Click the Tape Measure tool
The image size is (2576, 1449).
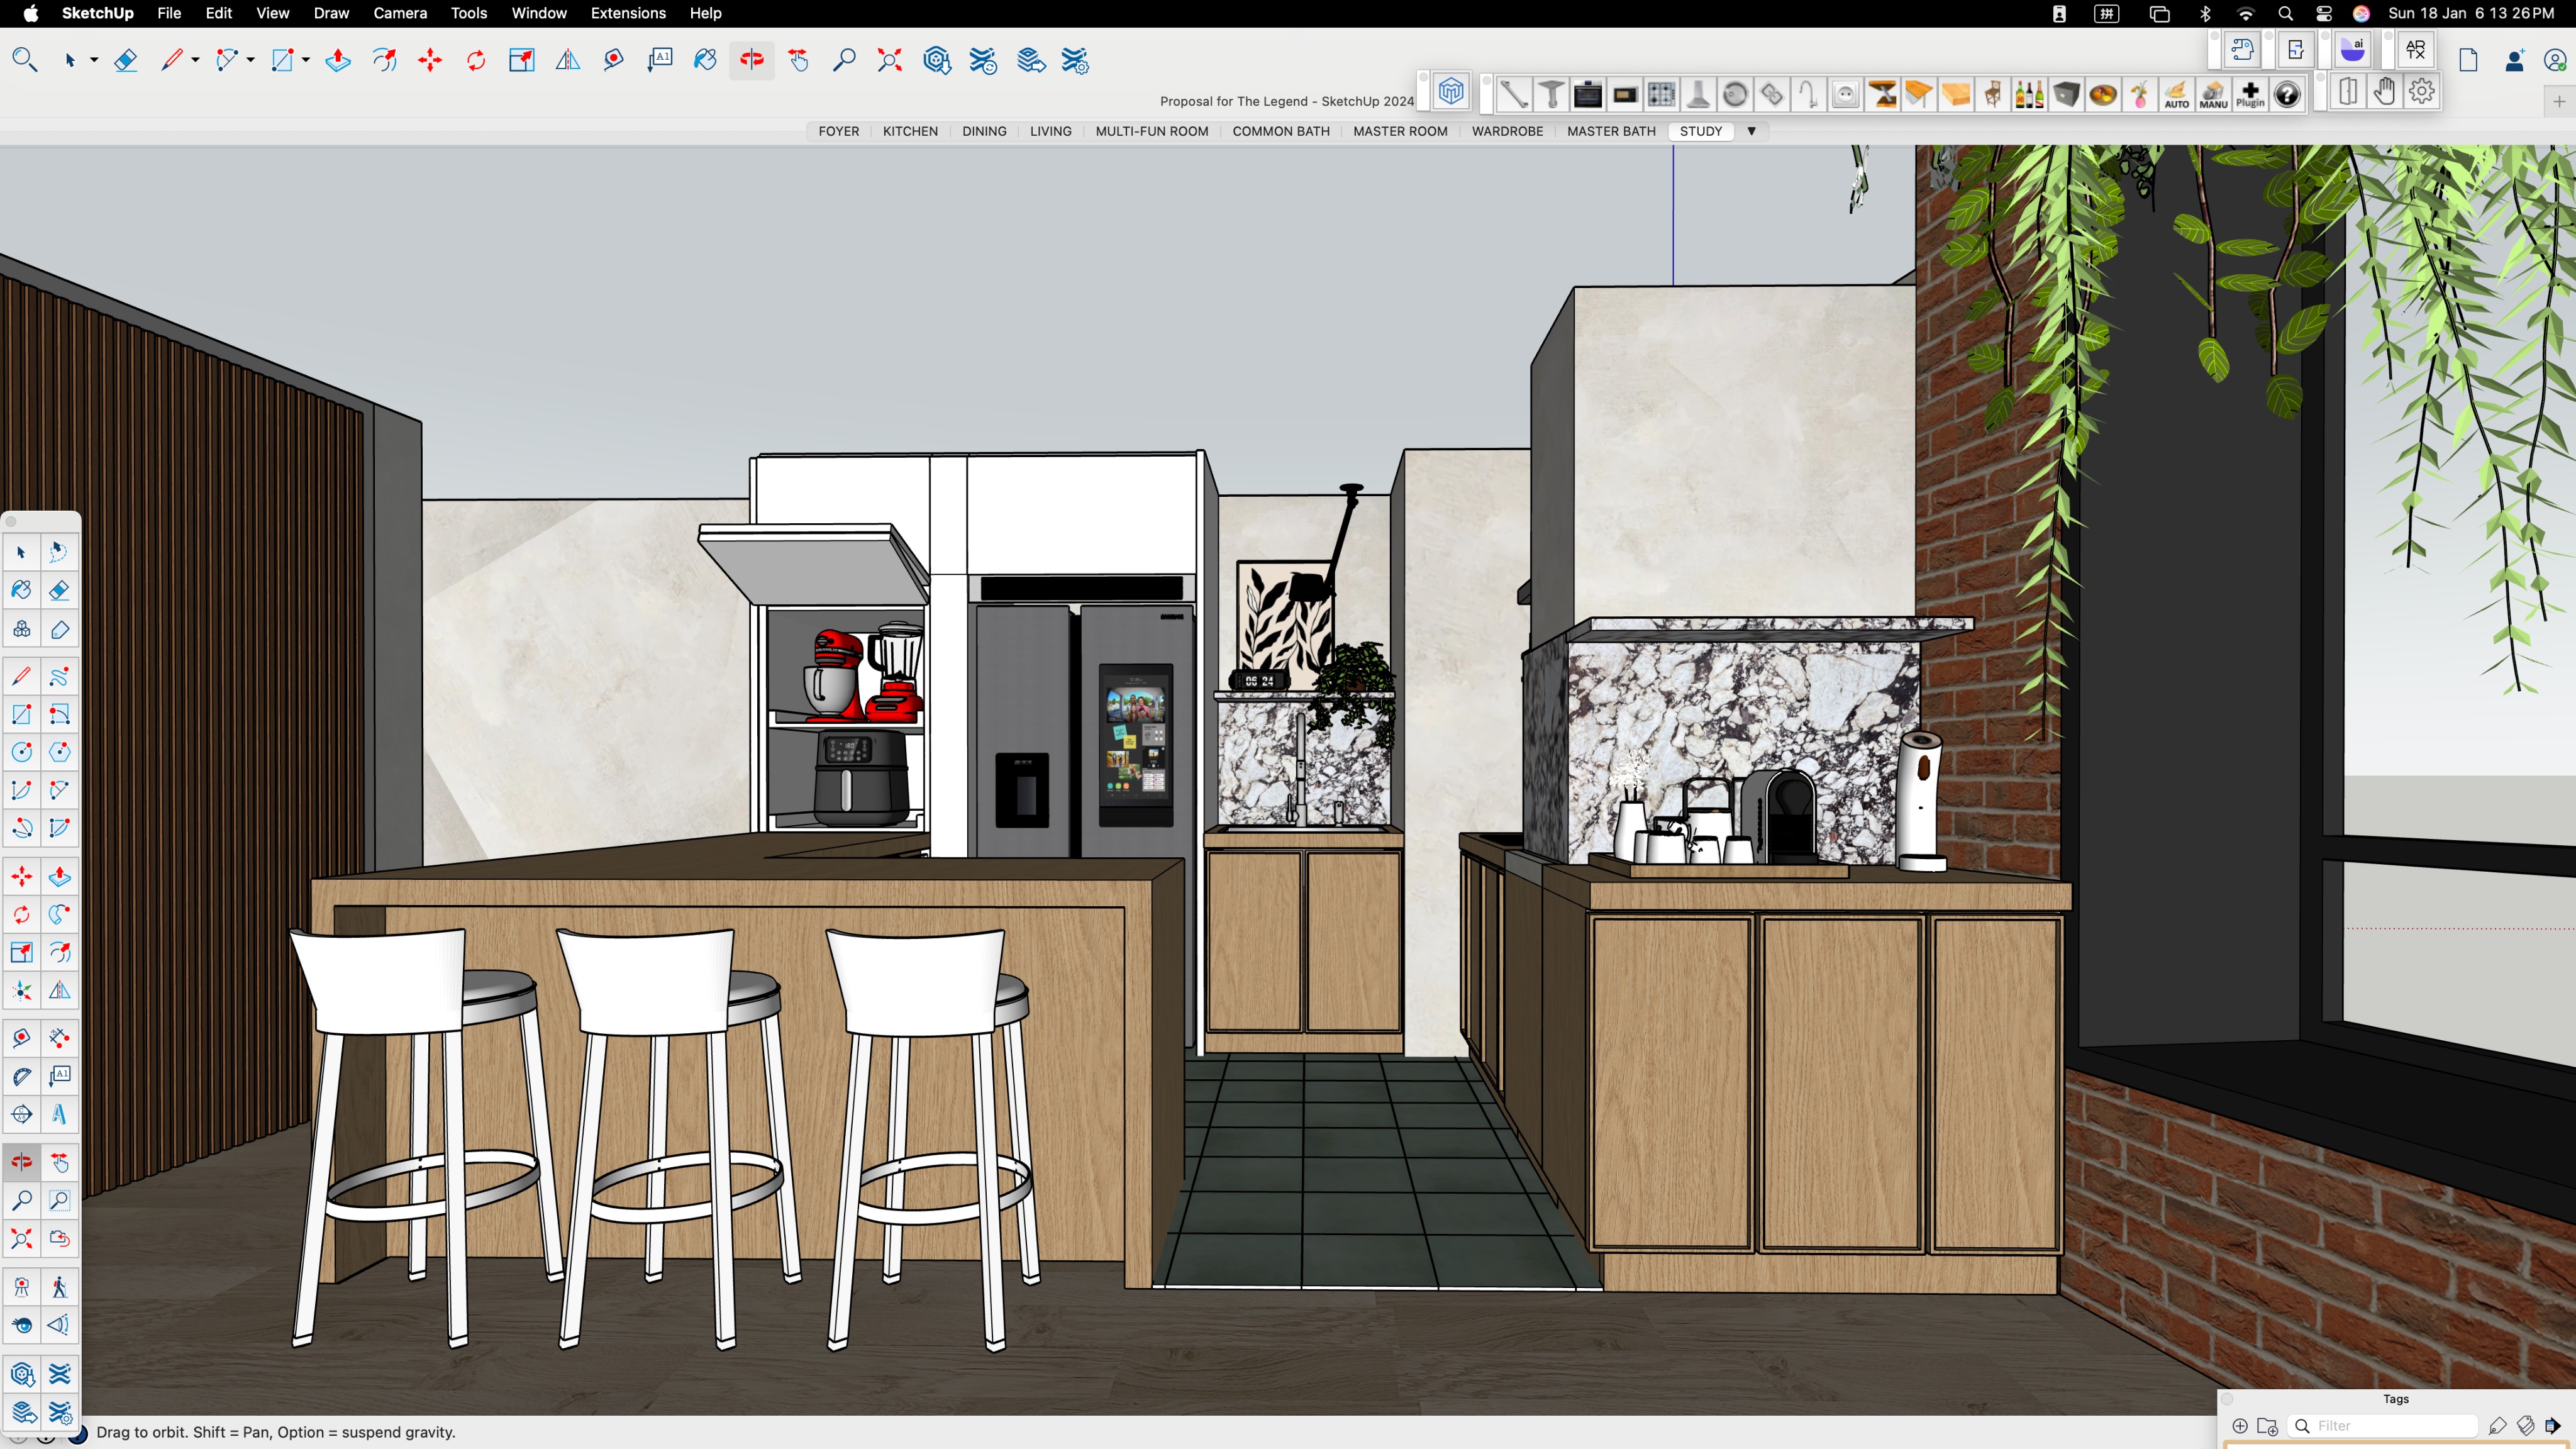pyautogui.click(x=613, y=60)
